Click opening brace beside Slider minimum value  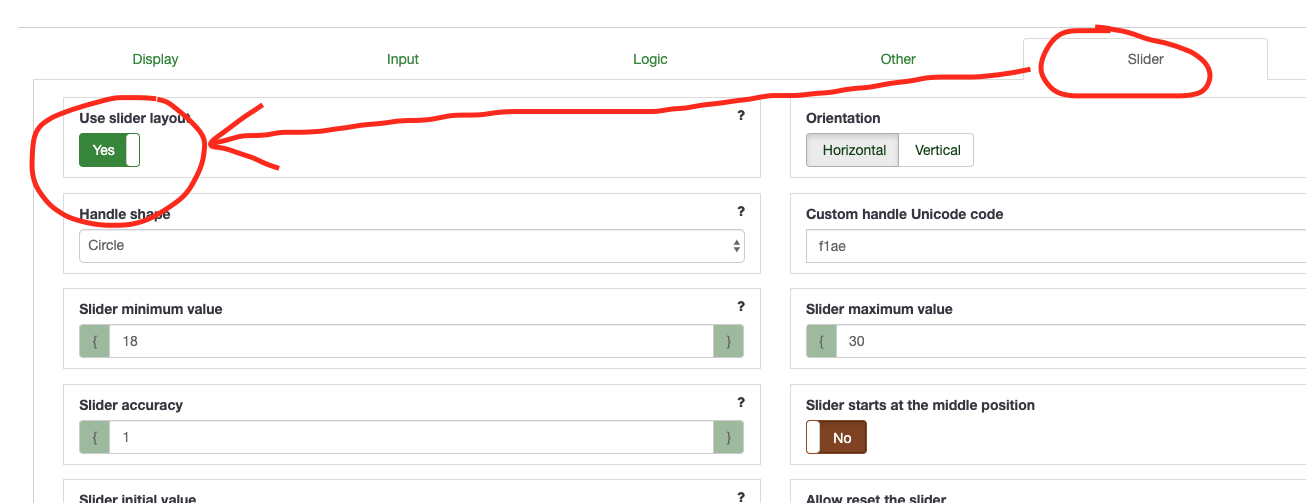(x=94, y=341)
